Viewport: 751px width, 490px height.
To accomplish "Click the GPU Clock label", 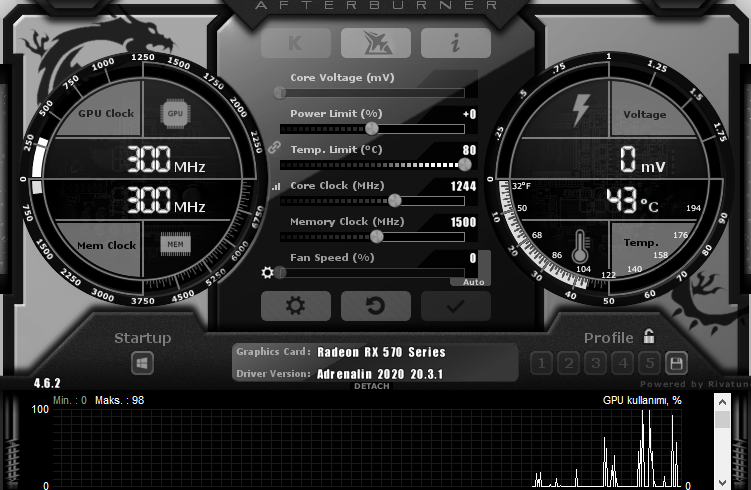I will click(x=106, y=114).
